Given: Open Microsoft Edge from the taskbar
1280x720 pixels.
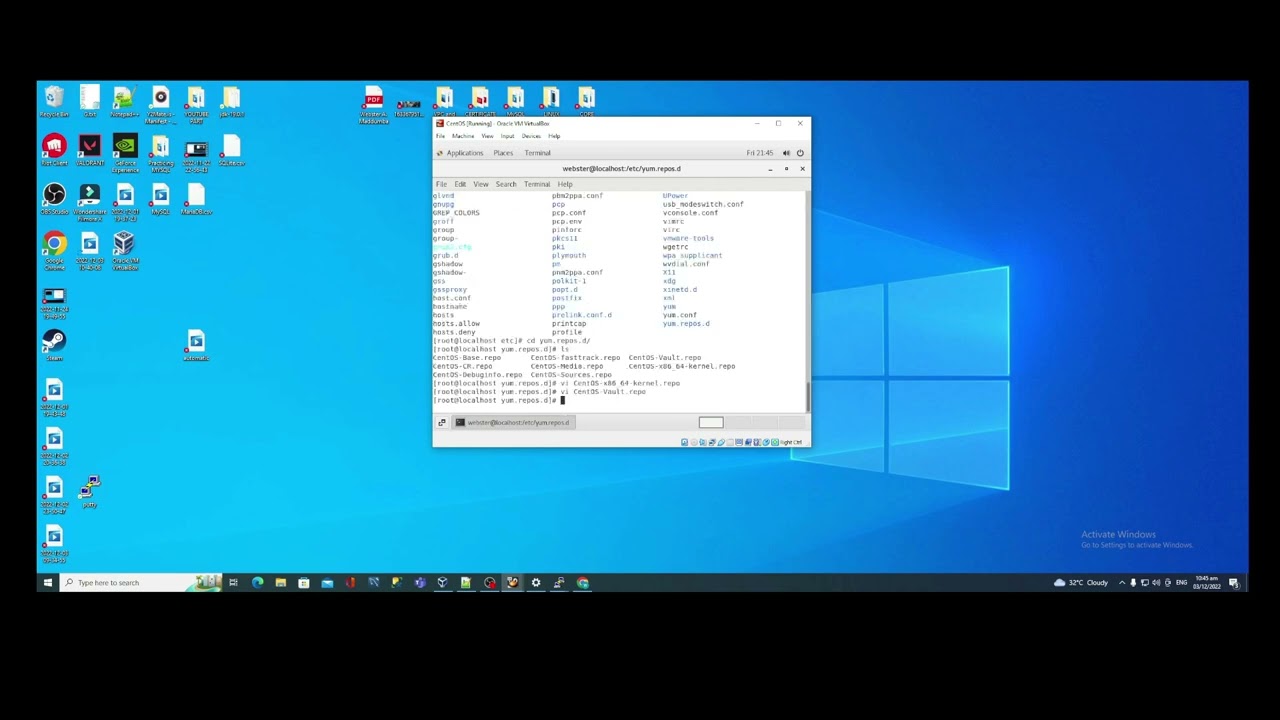Looking at the screenshot, I should tap(257, 582).
